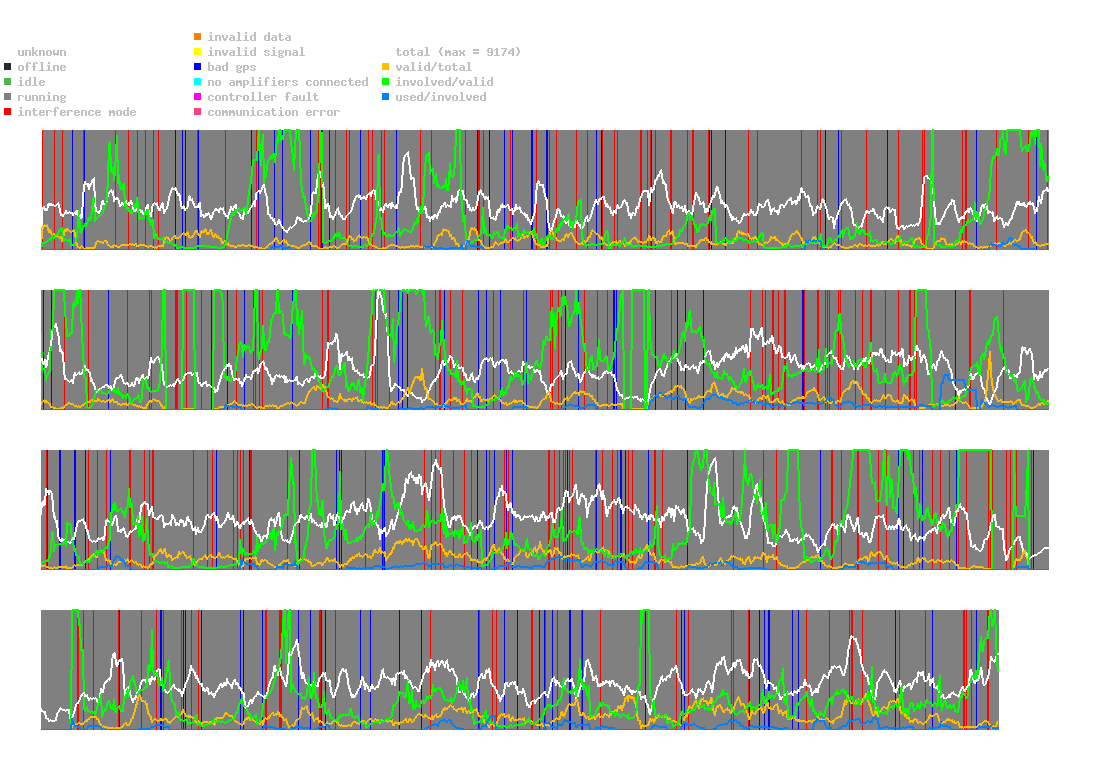Select the orange valid/total line swatch
Viewport: 1095px width, 764px height.
point(386,67)
